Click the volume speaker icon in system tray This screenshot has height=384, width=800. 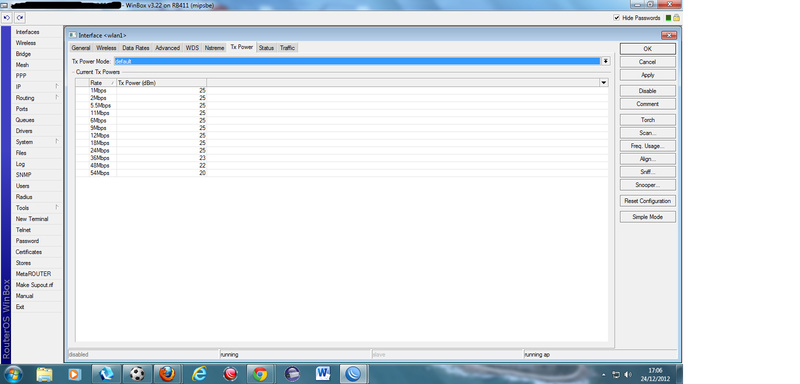pyautogui.click(x=628, y=374)
